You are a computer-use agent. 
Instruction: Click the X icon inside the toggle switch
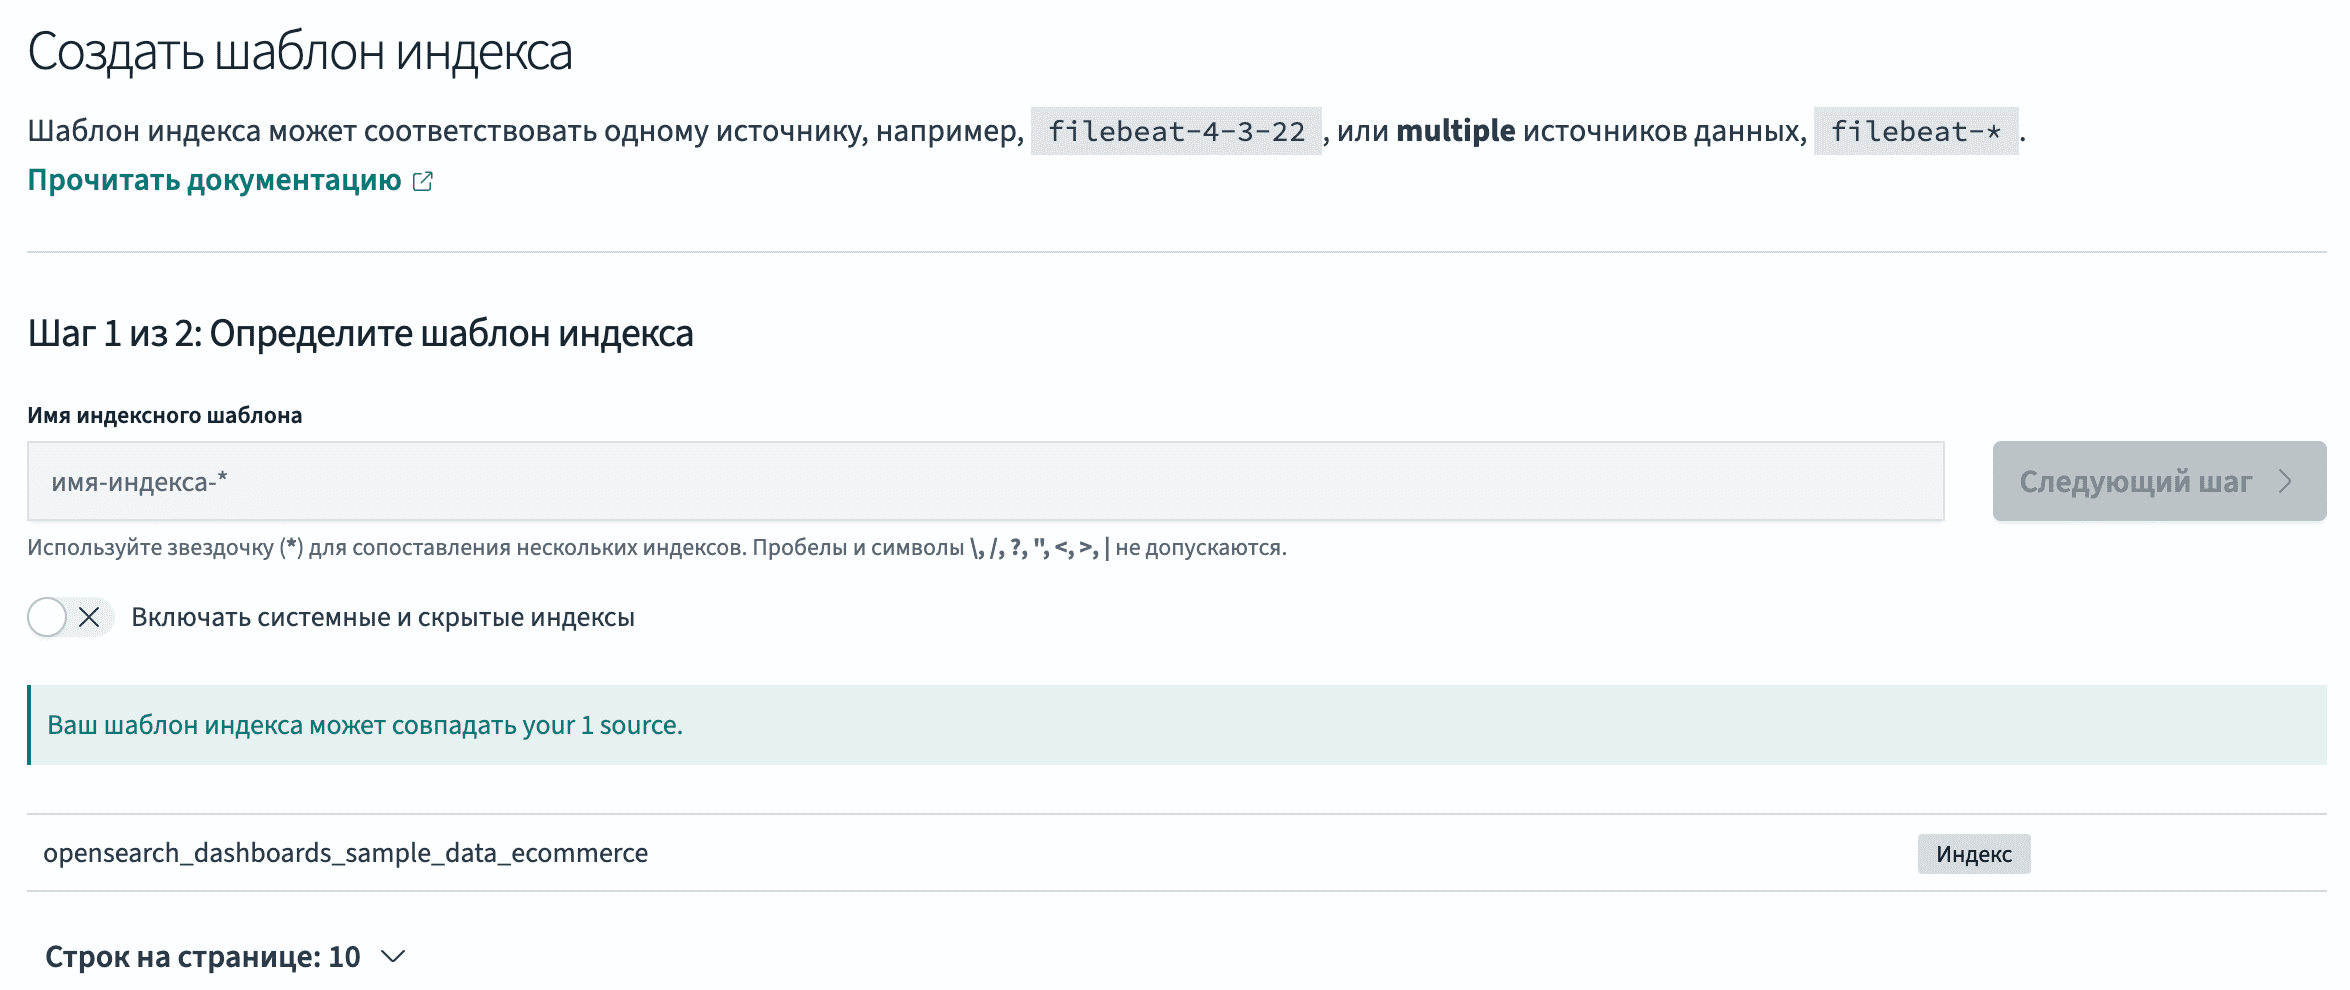pos(89,617)
